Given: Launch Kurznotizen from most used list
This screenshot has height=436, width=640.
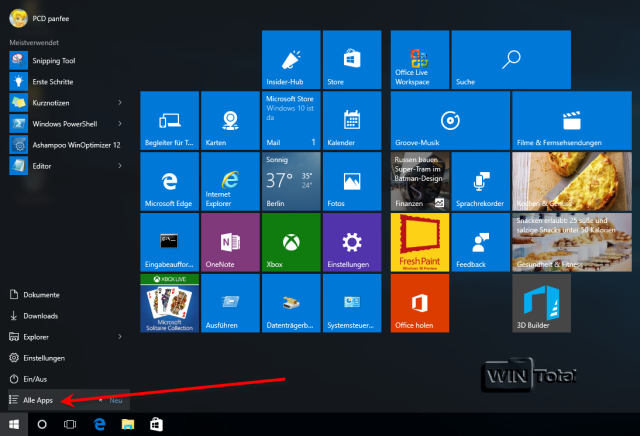Looking at the screenshot, I should click(x=61, y=103).
